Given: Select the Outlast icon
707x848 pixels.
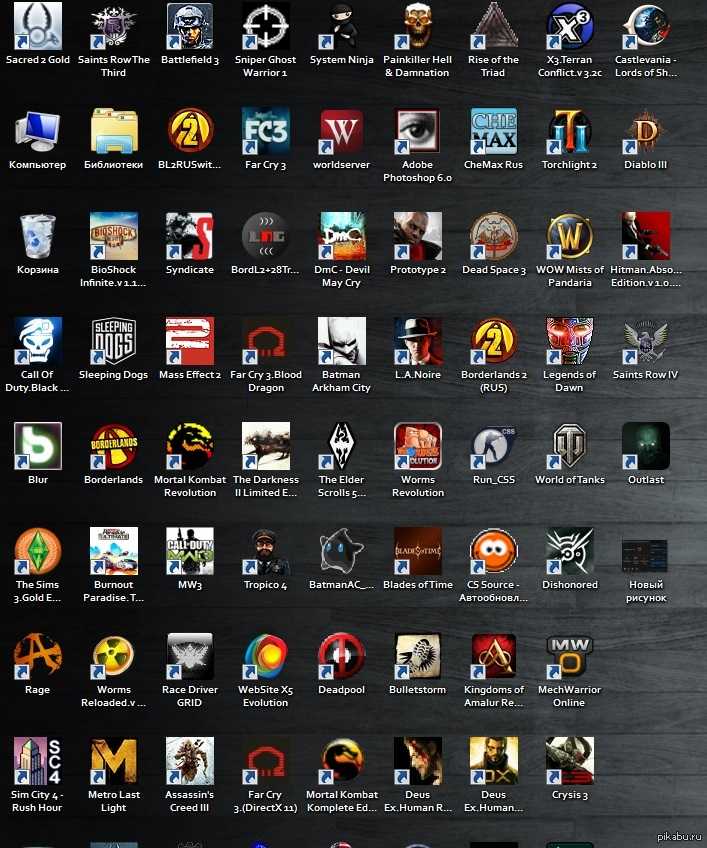Looking at the screenshot, I should click(x=646, y=446).
